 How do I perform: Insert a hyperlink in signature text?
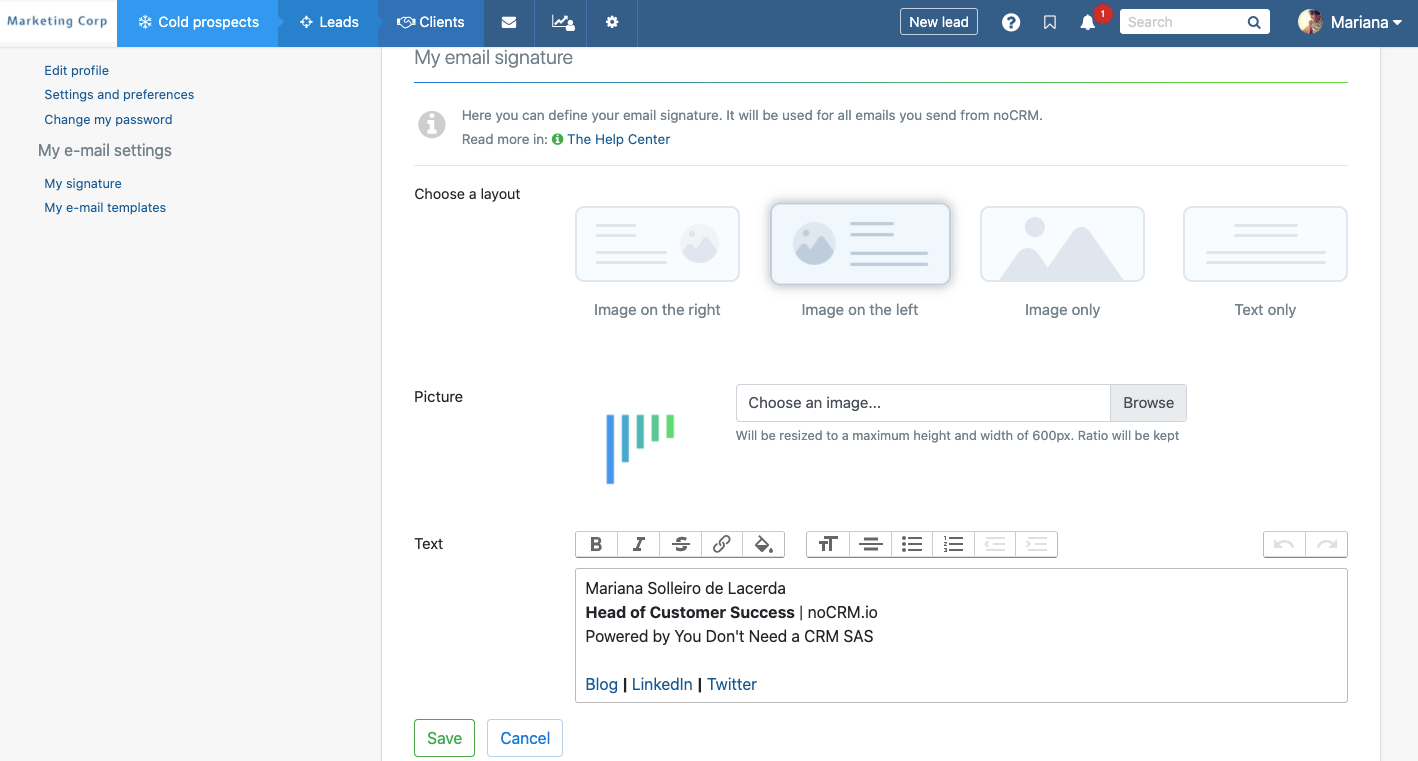[x=722, y=544]
